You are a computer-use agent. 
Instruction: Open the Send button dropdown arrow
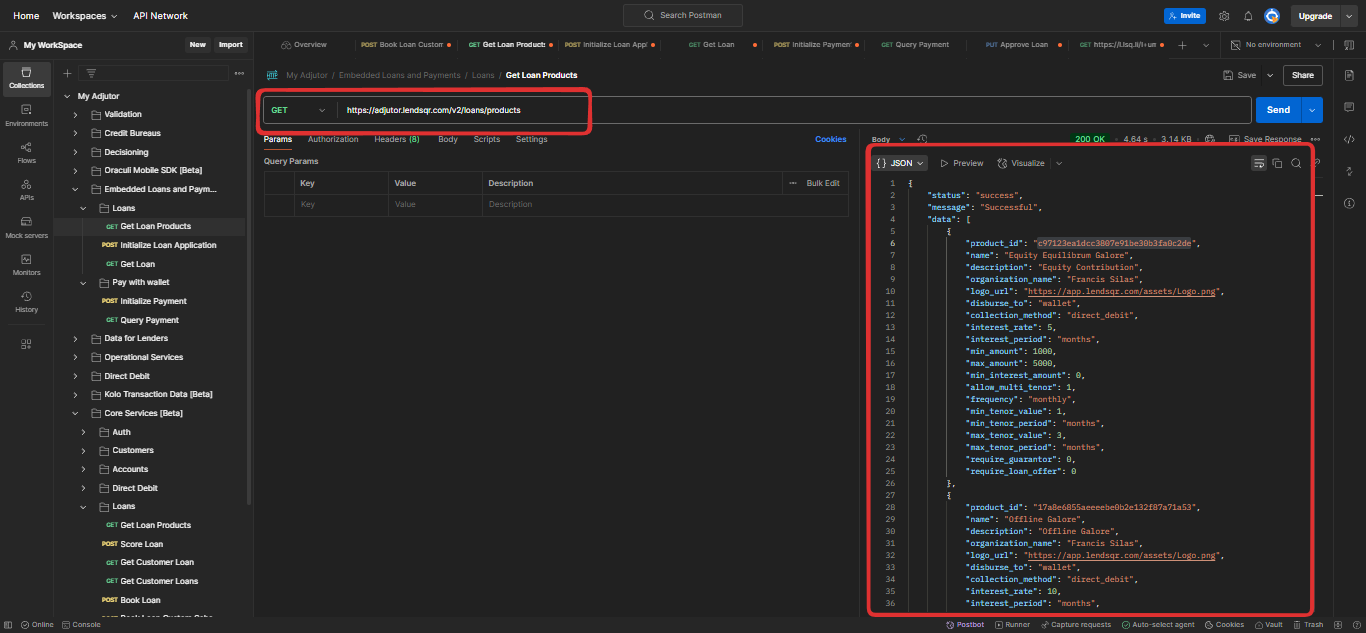tap(1313, 110)
